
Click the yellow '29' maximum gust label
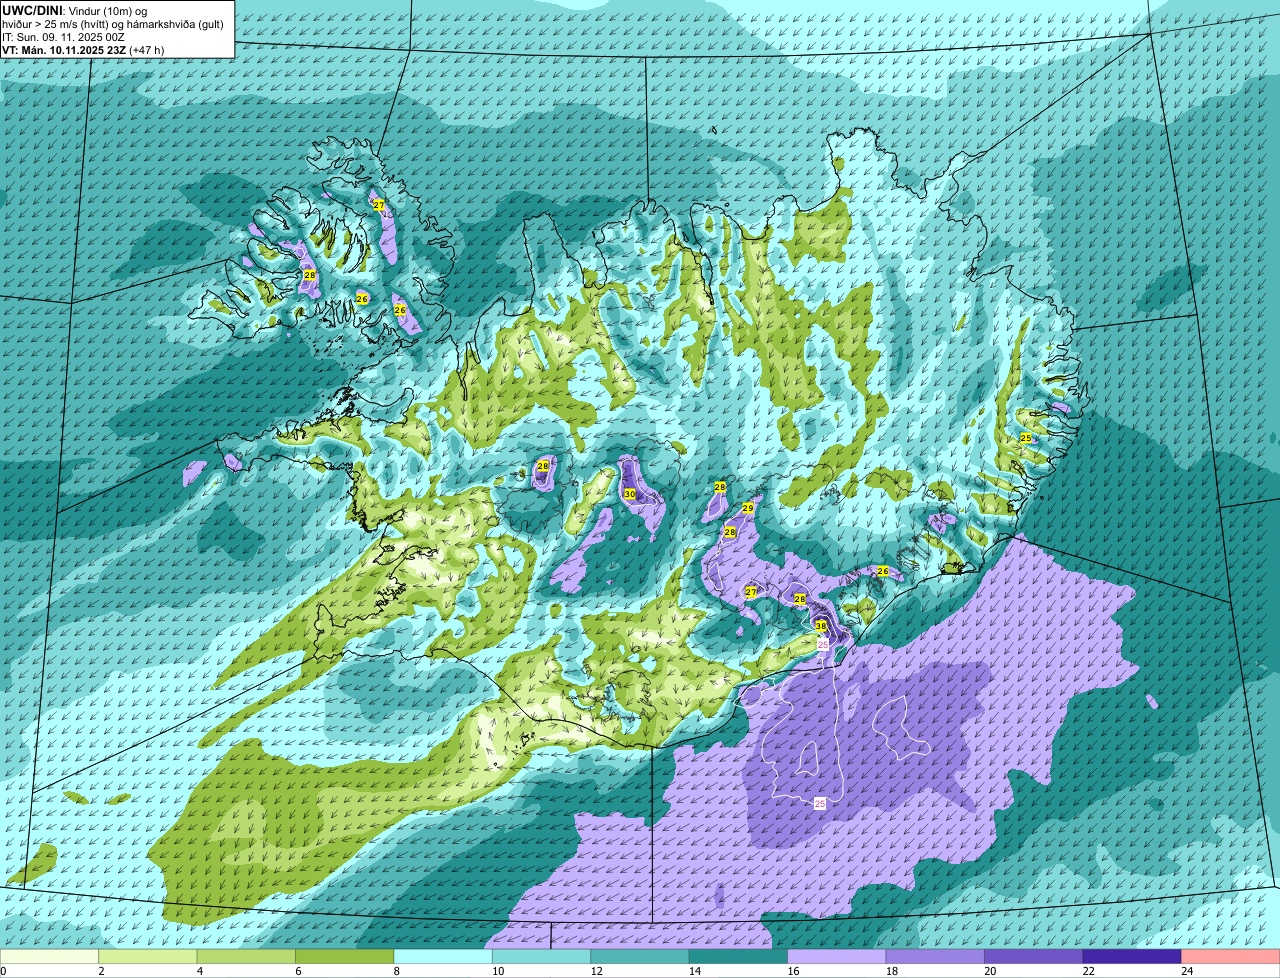tap(747, 509)
